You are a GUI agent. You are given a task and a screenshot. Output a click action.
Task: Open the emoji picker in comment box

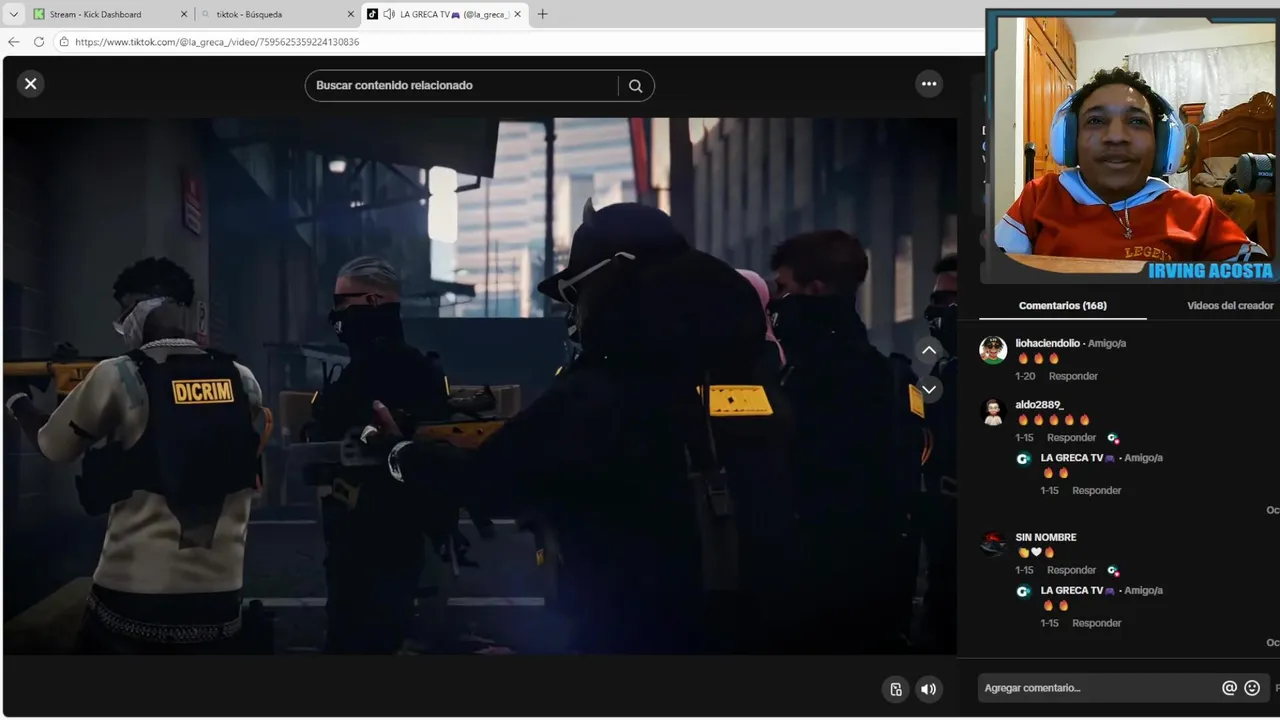click(x=1252, y=688)
